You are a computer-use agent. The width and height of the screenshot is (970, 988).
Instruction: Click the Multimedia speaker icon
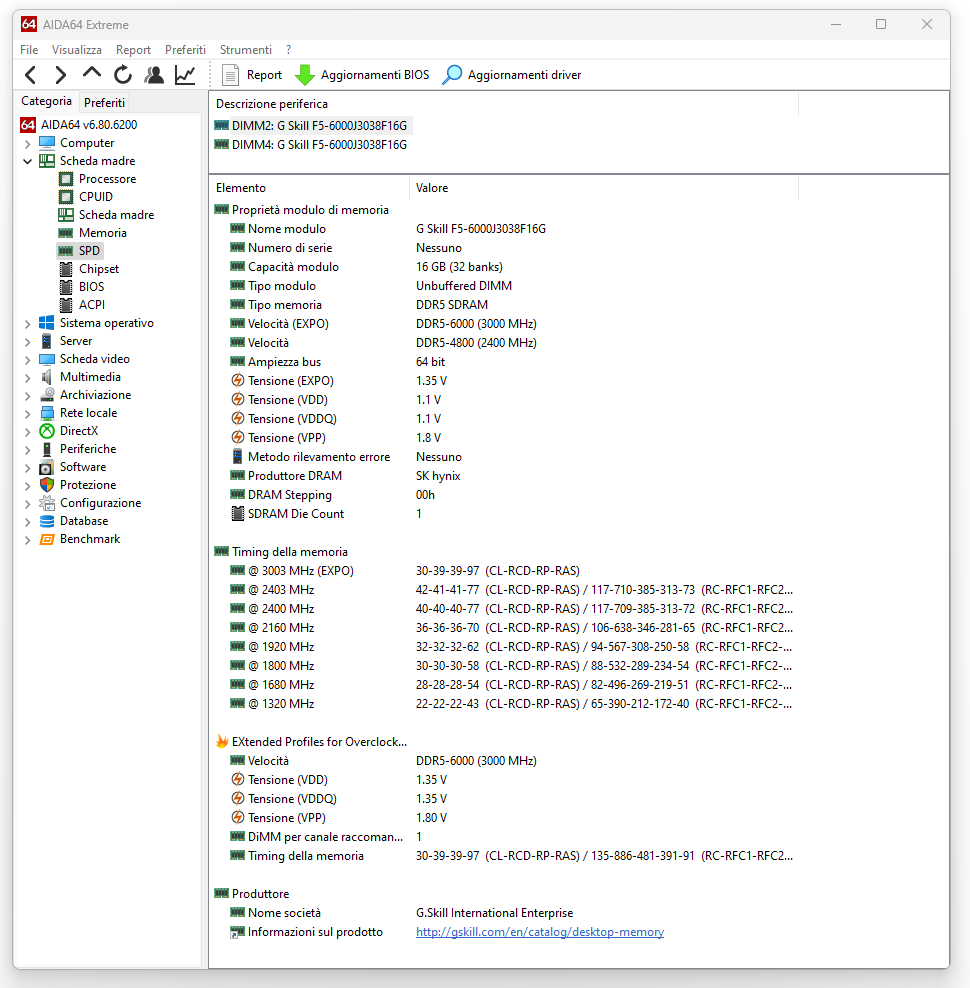47,377
